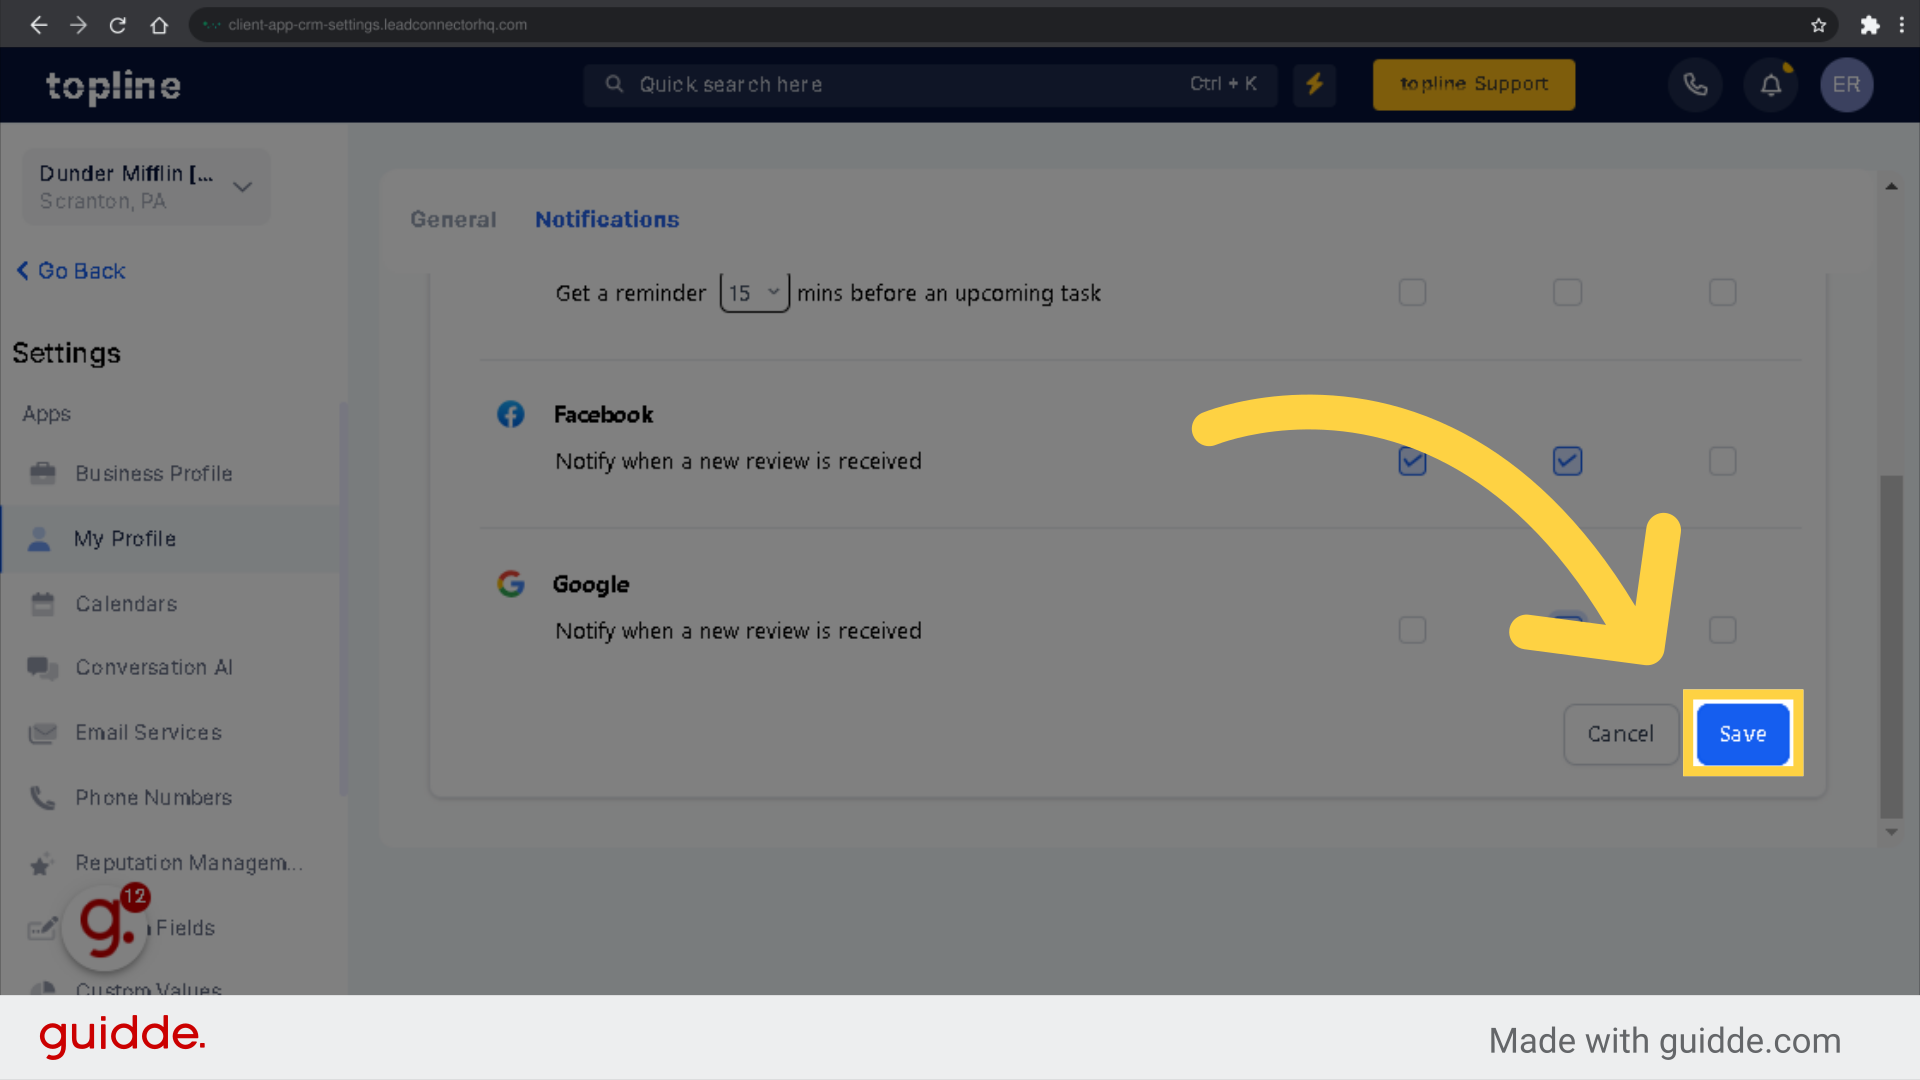Change reminder minutes dropdown to different value
This screenshot has height=1080, width=1920.
click(752, 293)
